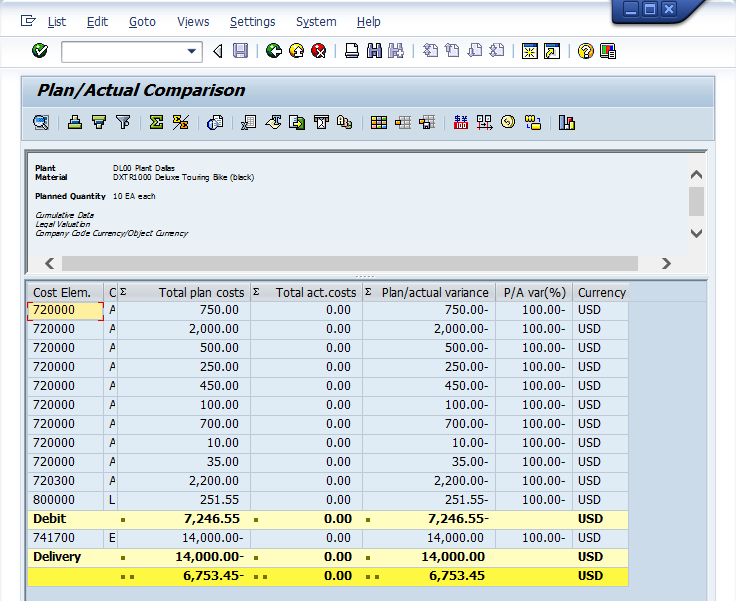Click the white left triangle beside command field
736x601 pixels.
[217, 51]
